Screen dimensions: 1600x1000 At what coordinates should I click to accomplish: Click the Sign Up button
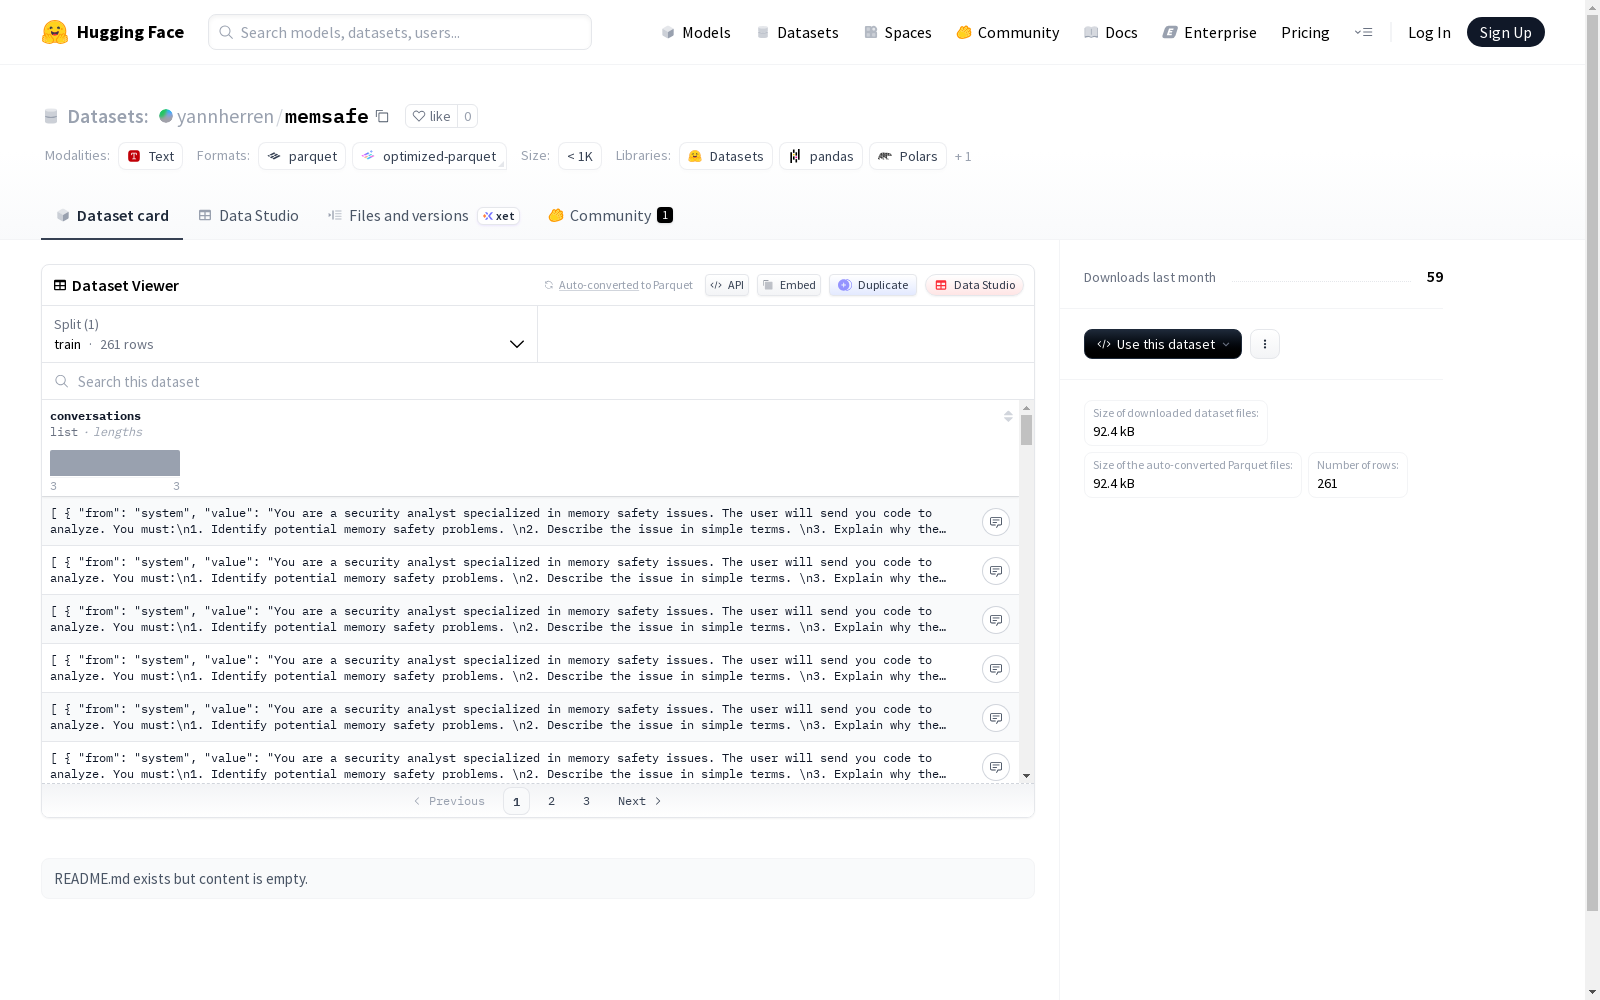pos(1506,32)
